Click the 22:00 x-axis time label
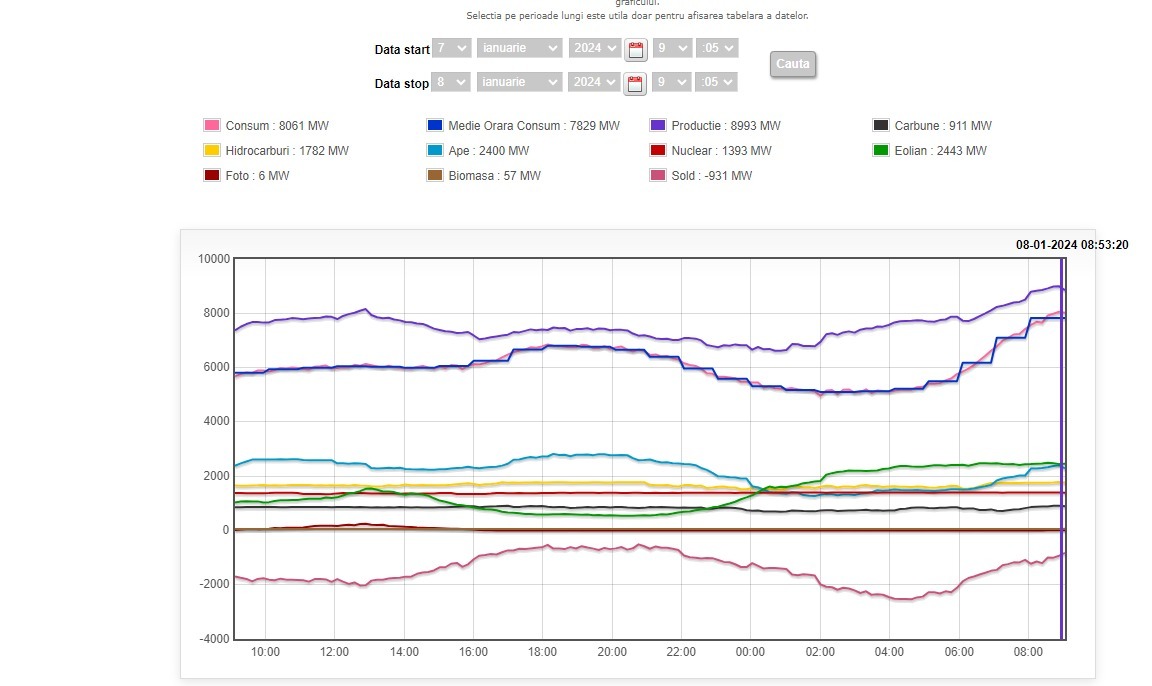1152x686 pixels. tap(681, 651)
